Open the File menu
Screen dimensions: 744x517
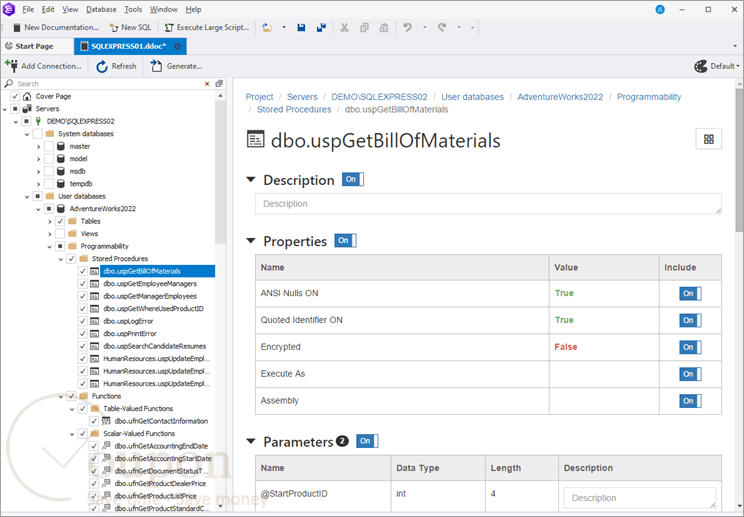tap(28, 9)
